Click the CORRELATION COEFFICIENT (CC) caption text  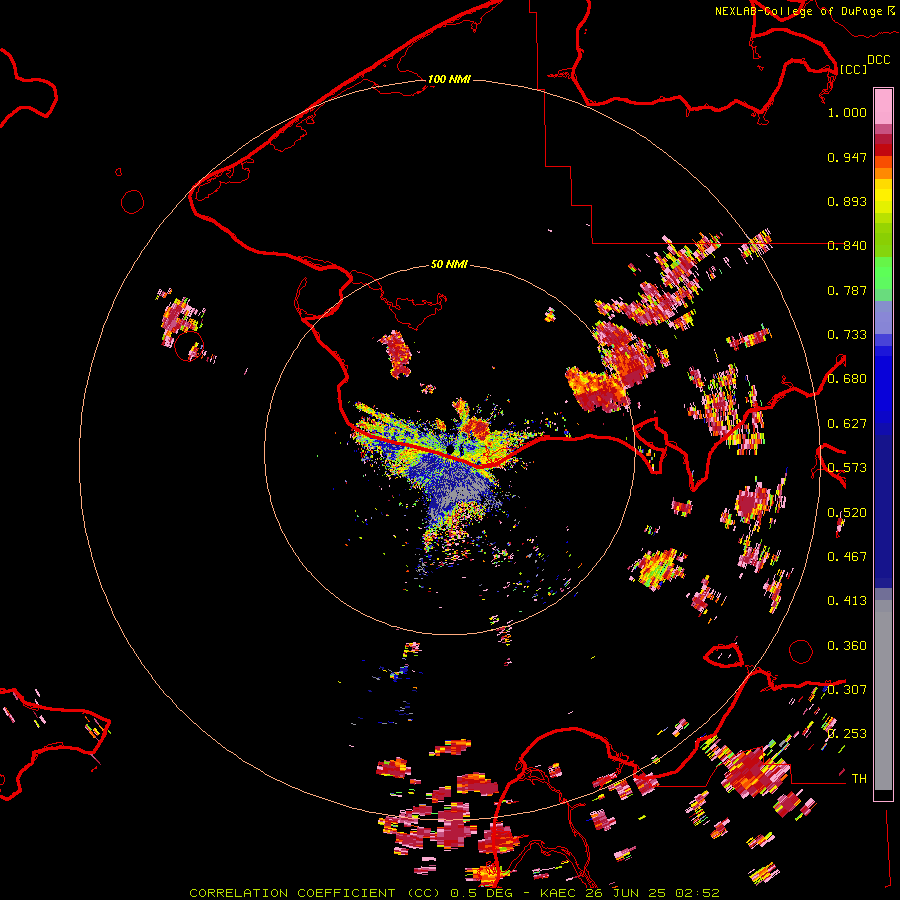317,893
